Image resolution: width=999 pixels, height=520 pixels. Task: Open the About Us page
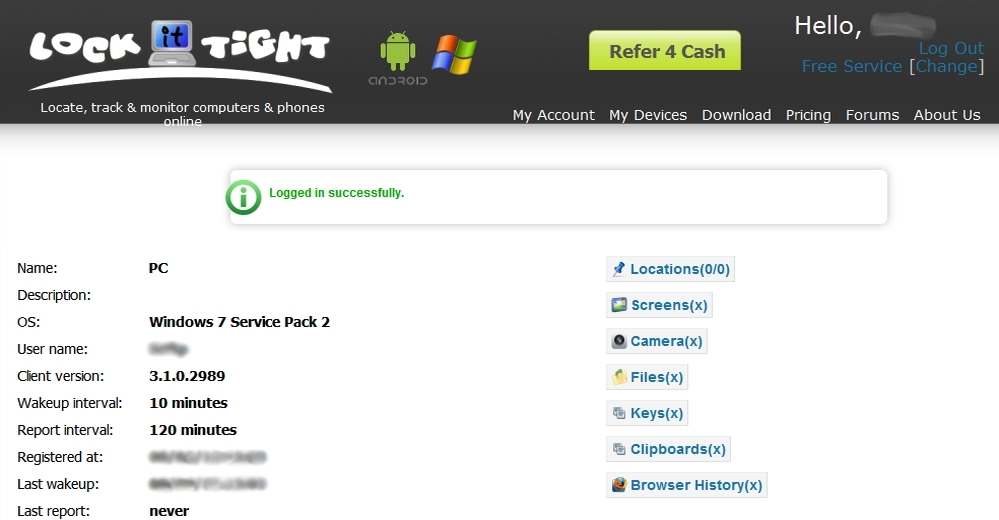(x=947, y=115)
